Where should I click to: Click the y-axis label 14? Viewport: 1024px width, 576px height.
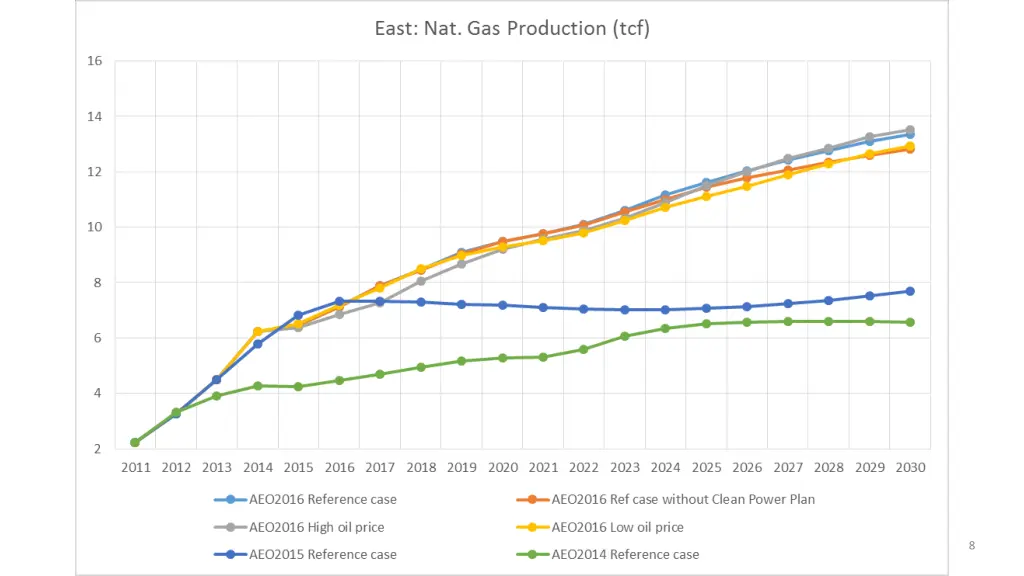[x=95, y=116]
